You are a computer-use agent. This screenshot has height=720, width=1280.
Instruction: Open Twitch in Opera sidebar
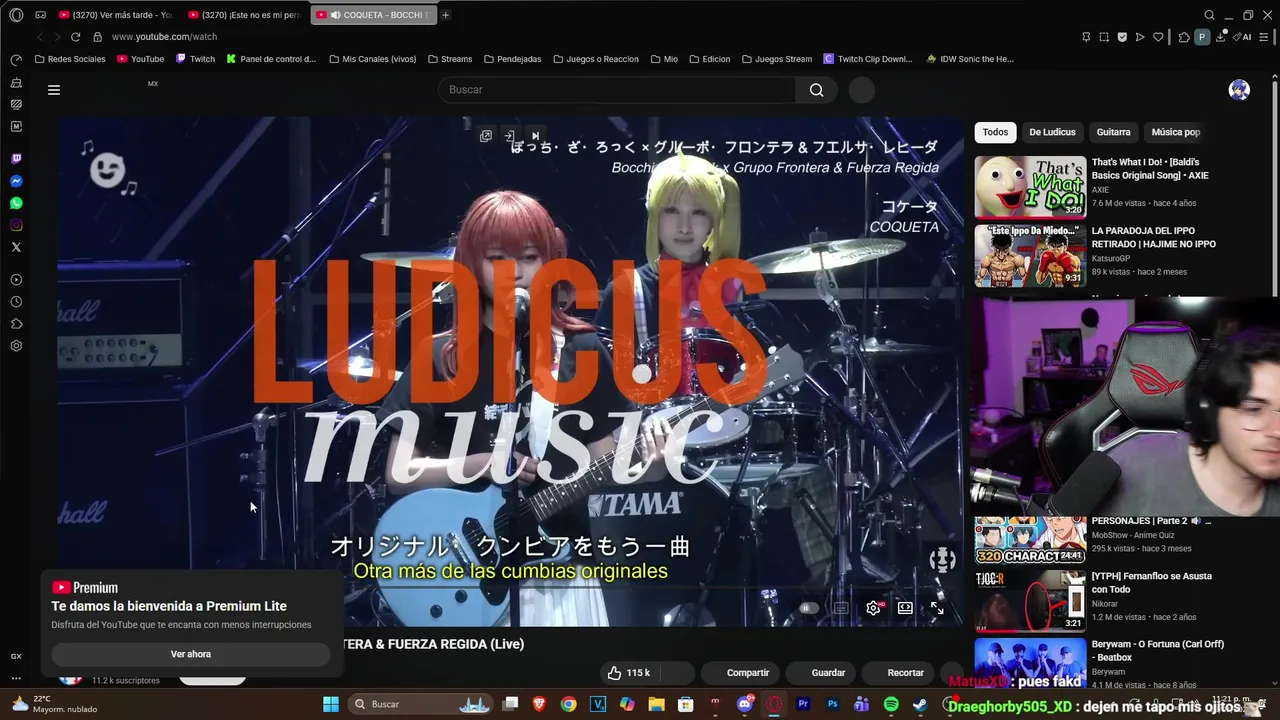(16, 159)
